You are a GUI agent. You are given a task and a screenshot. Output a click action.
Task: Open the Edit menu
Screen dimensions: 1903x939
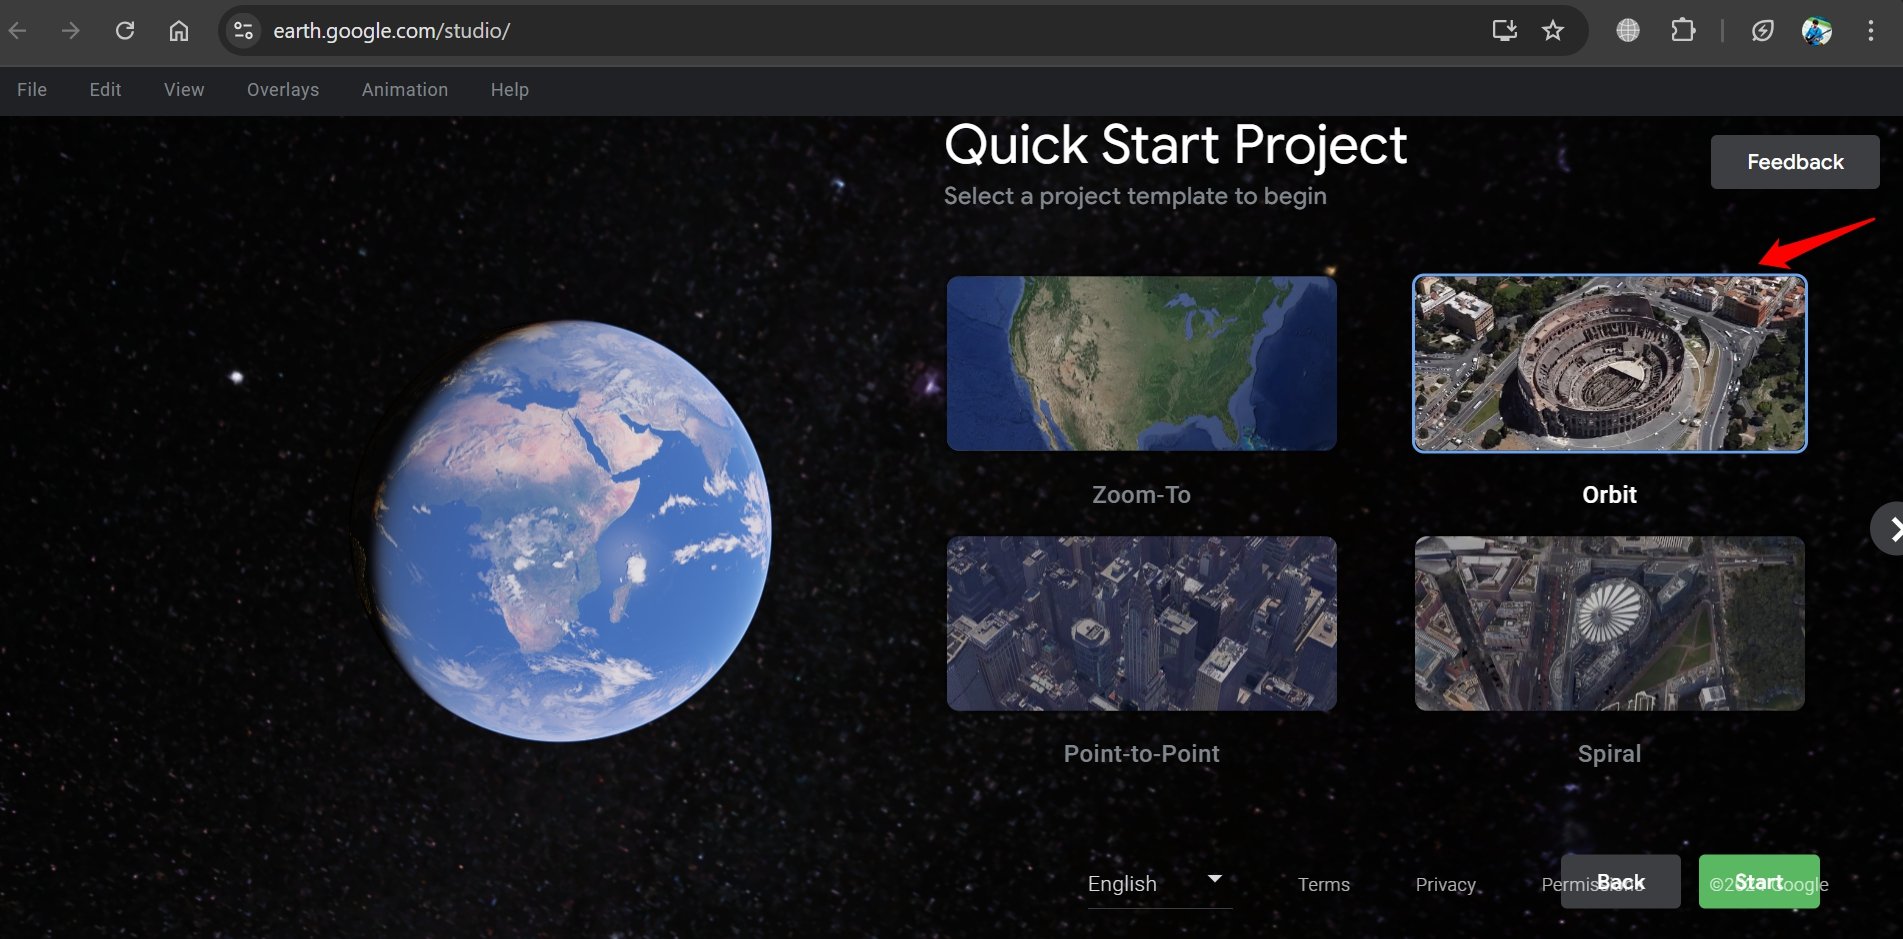coord(105,90)
